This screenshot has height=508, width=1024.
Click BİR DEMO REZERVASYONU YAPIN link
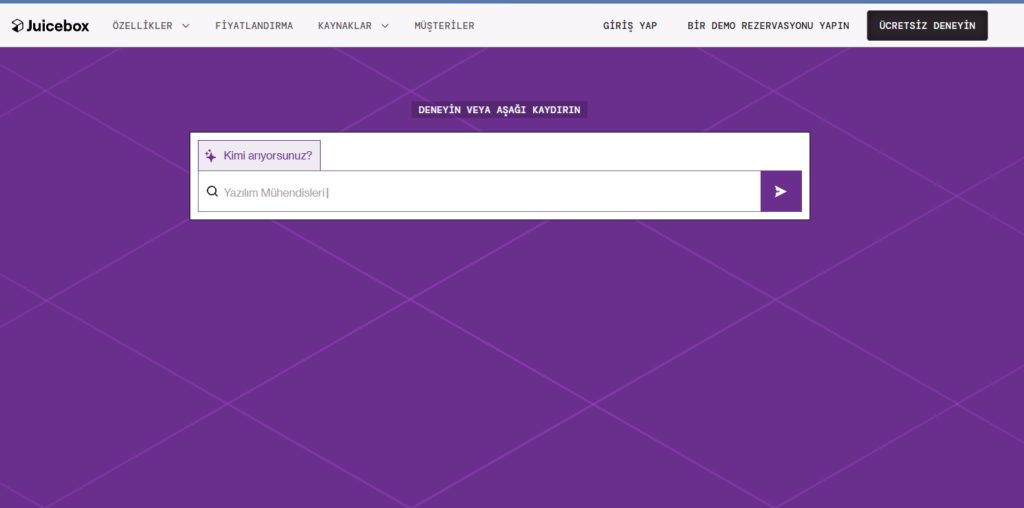click(x=768, y=26)
